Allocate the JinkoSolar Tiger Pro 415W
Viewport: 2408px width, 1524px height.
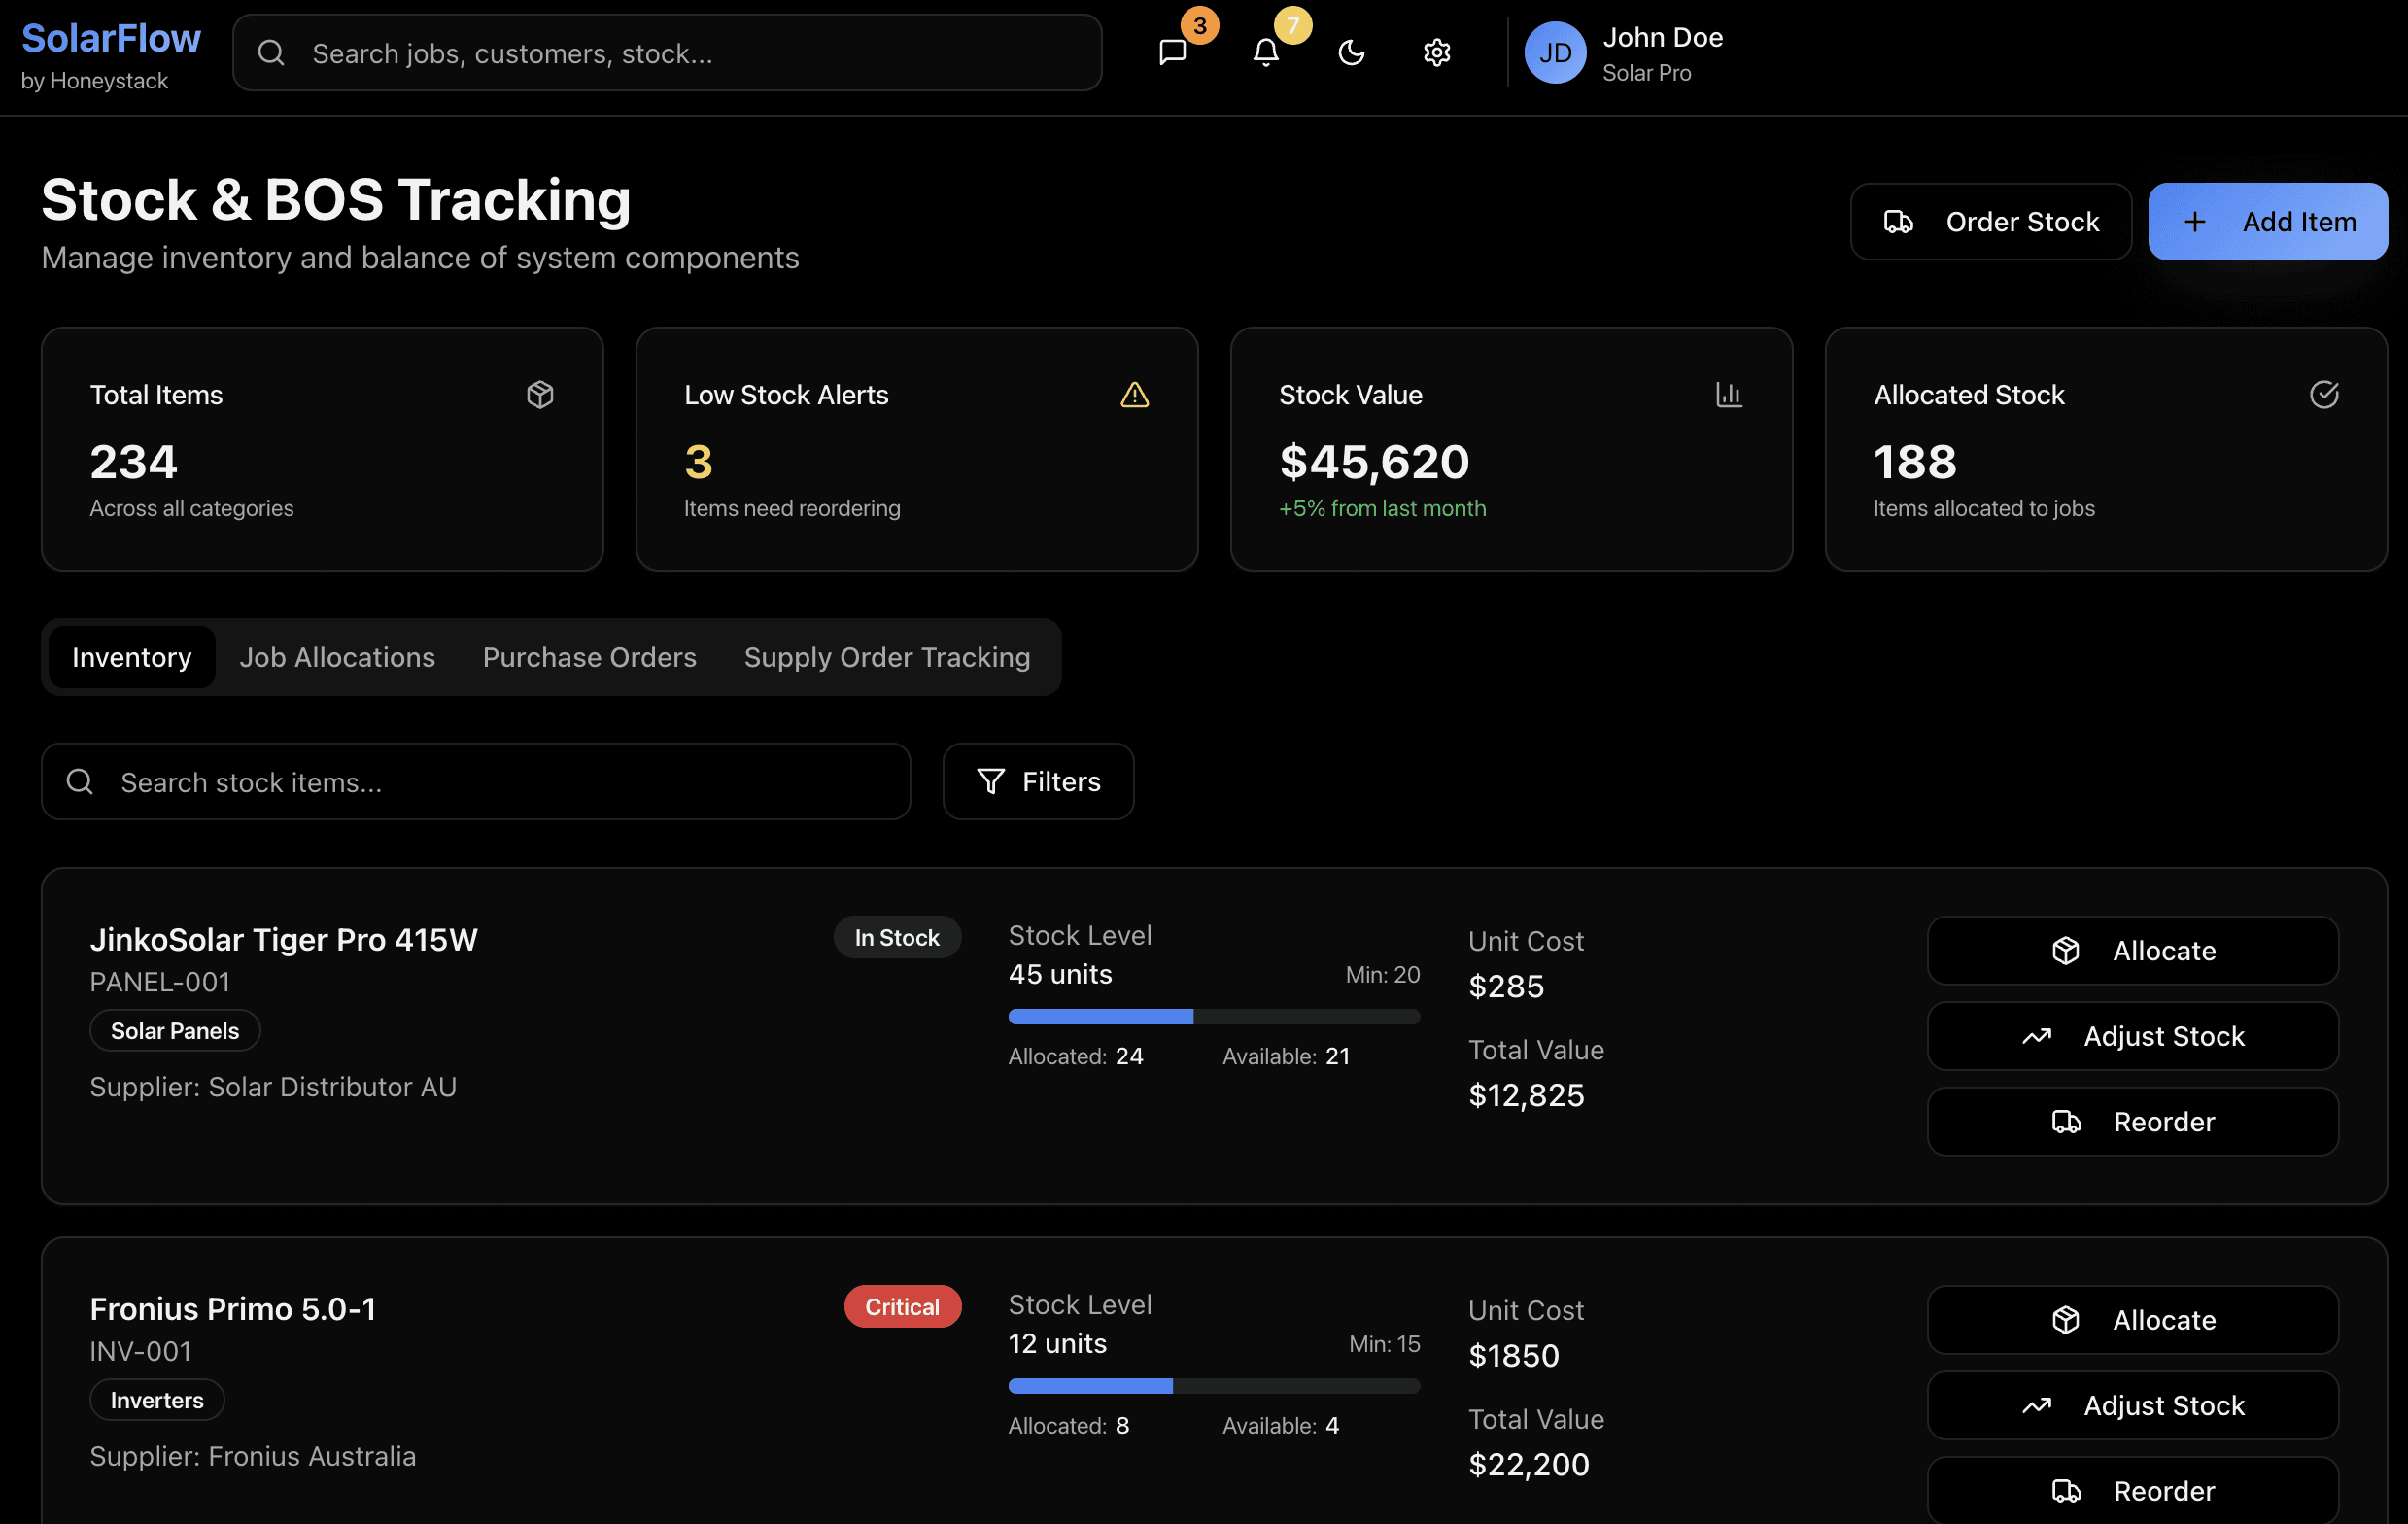2132,950
